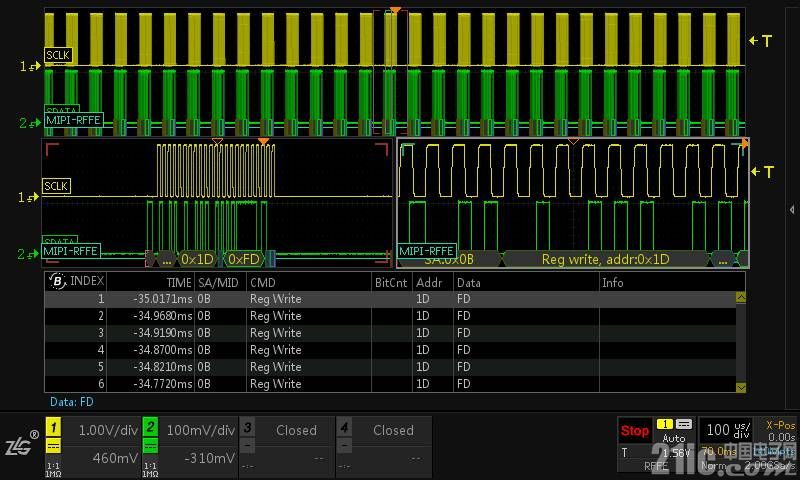Click channel 2 ground marker in lower-left window
The height and width of the screenshot is (480, 800).
(28, 254)
